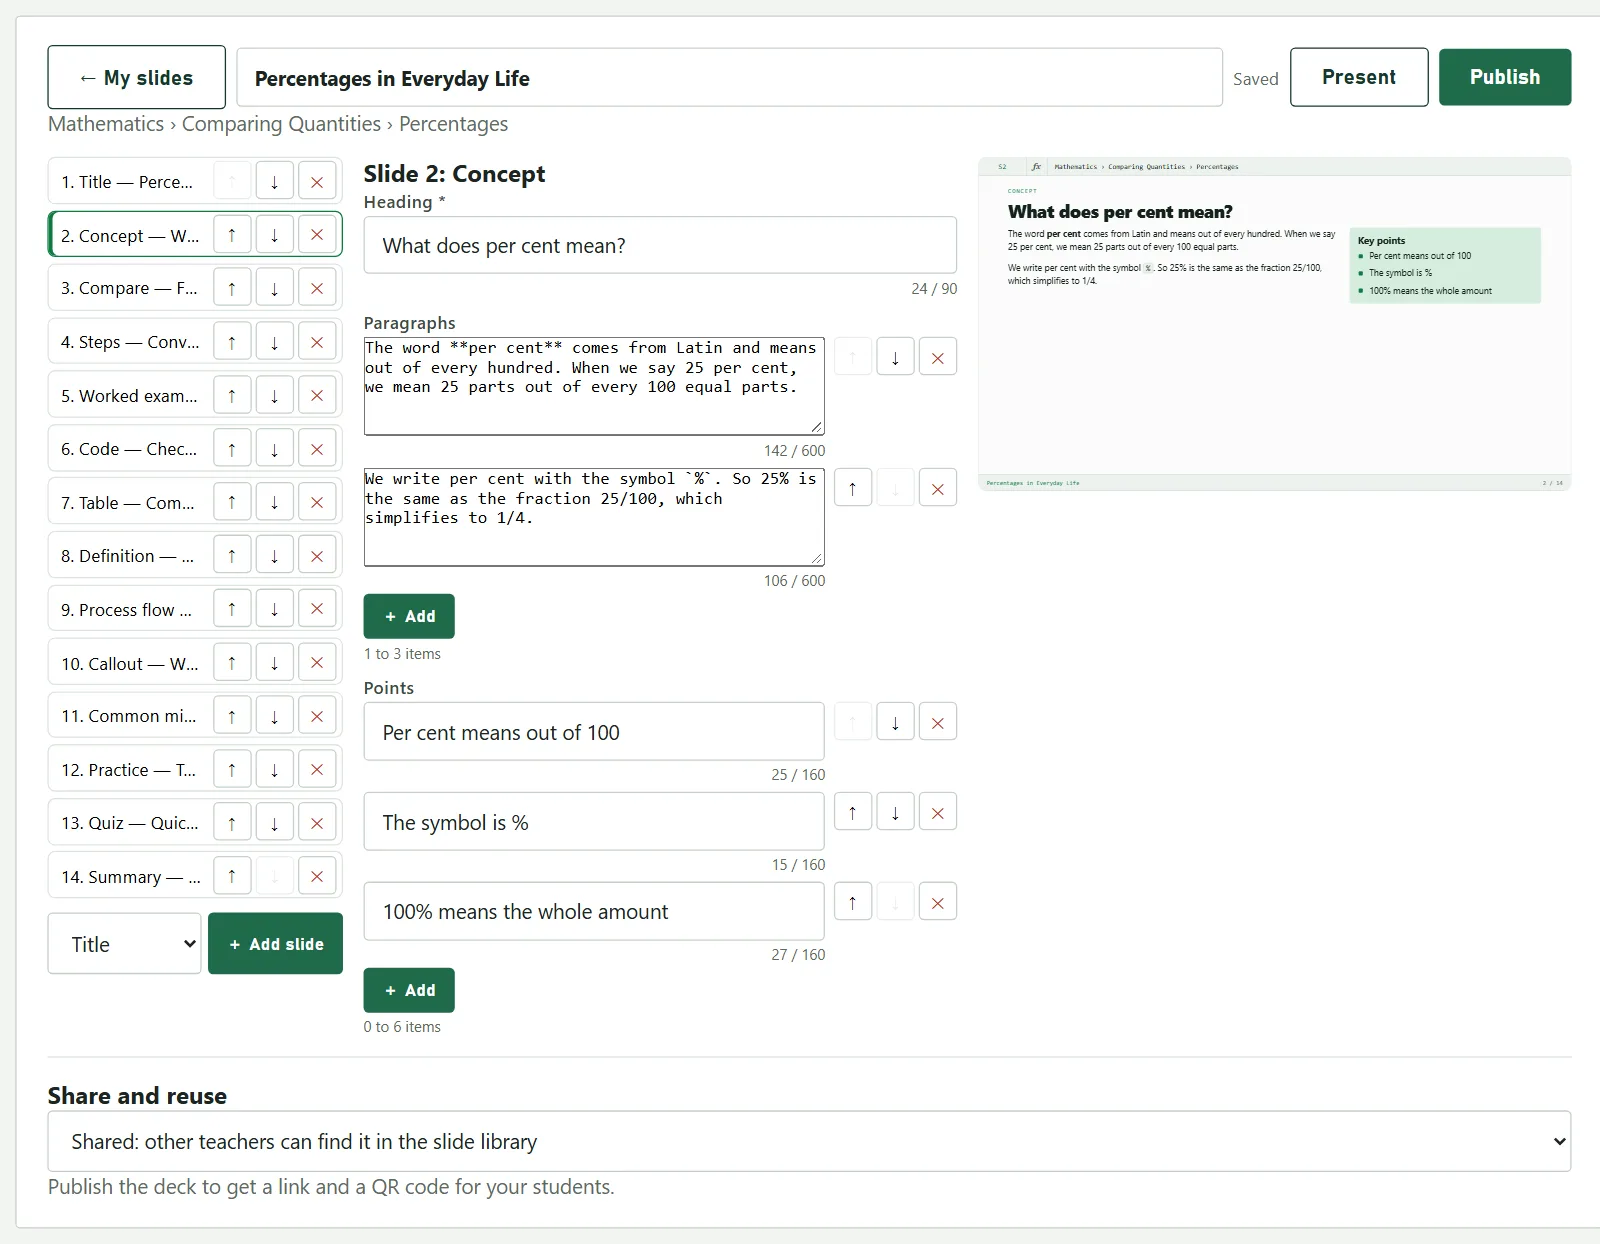Viewport: 1600px width, 1244px height.
Task: Edit 'The symbol is %' point field
Action: coord(594,822)
